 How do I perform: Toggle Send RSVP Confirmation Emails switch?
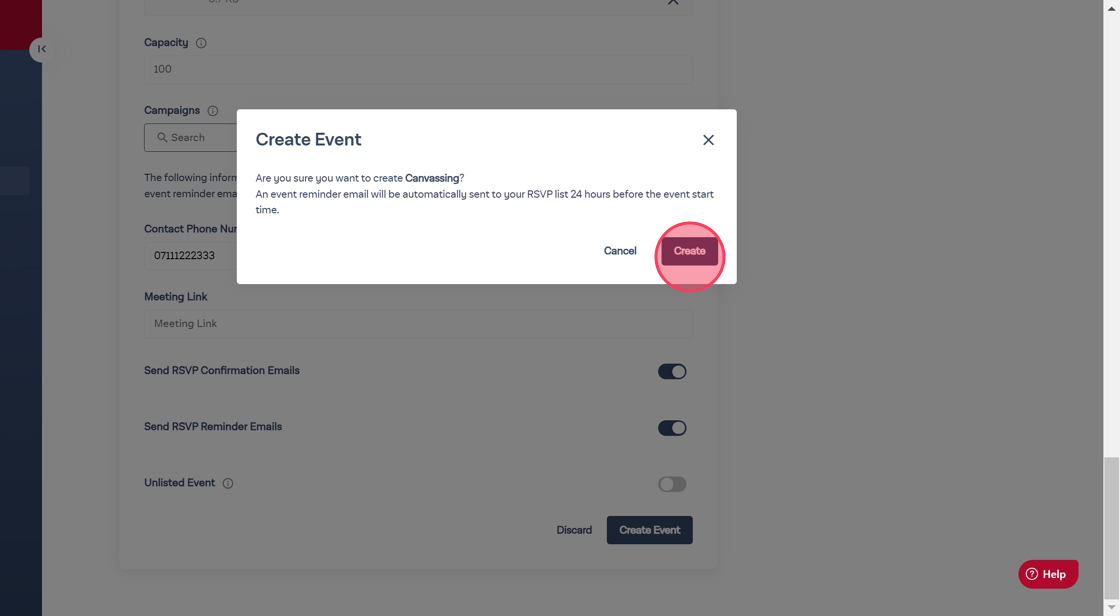pyautogui.click(x=671, y=372)
